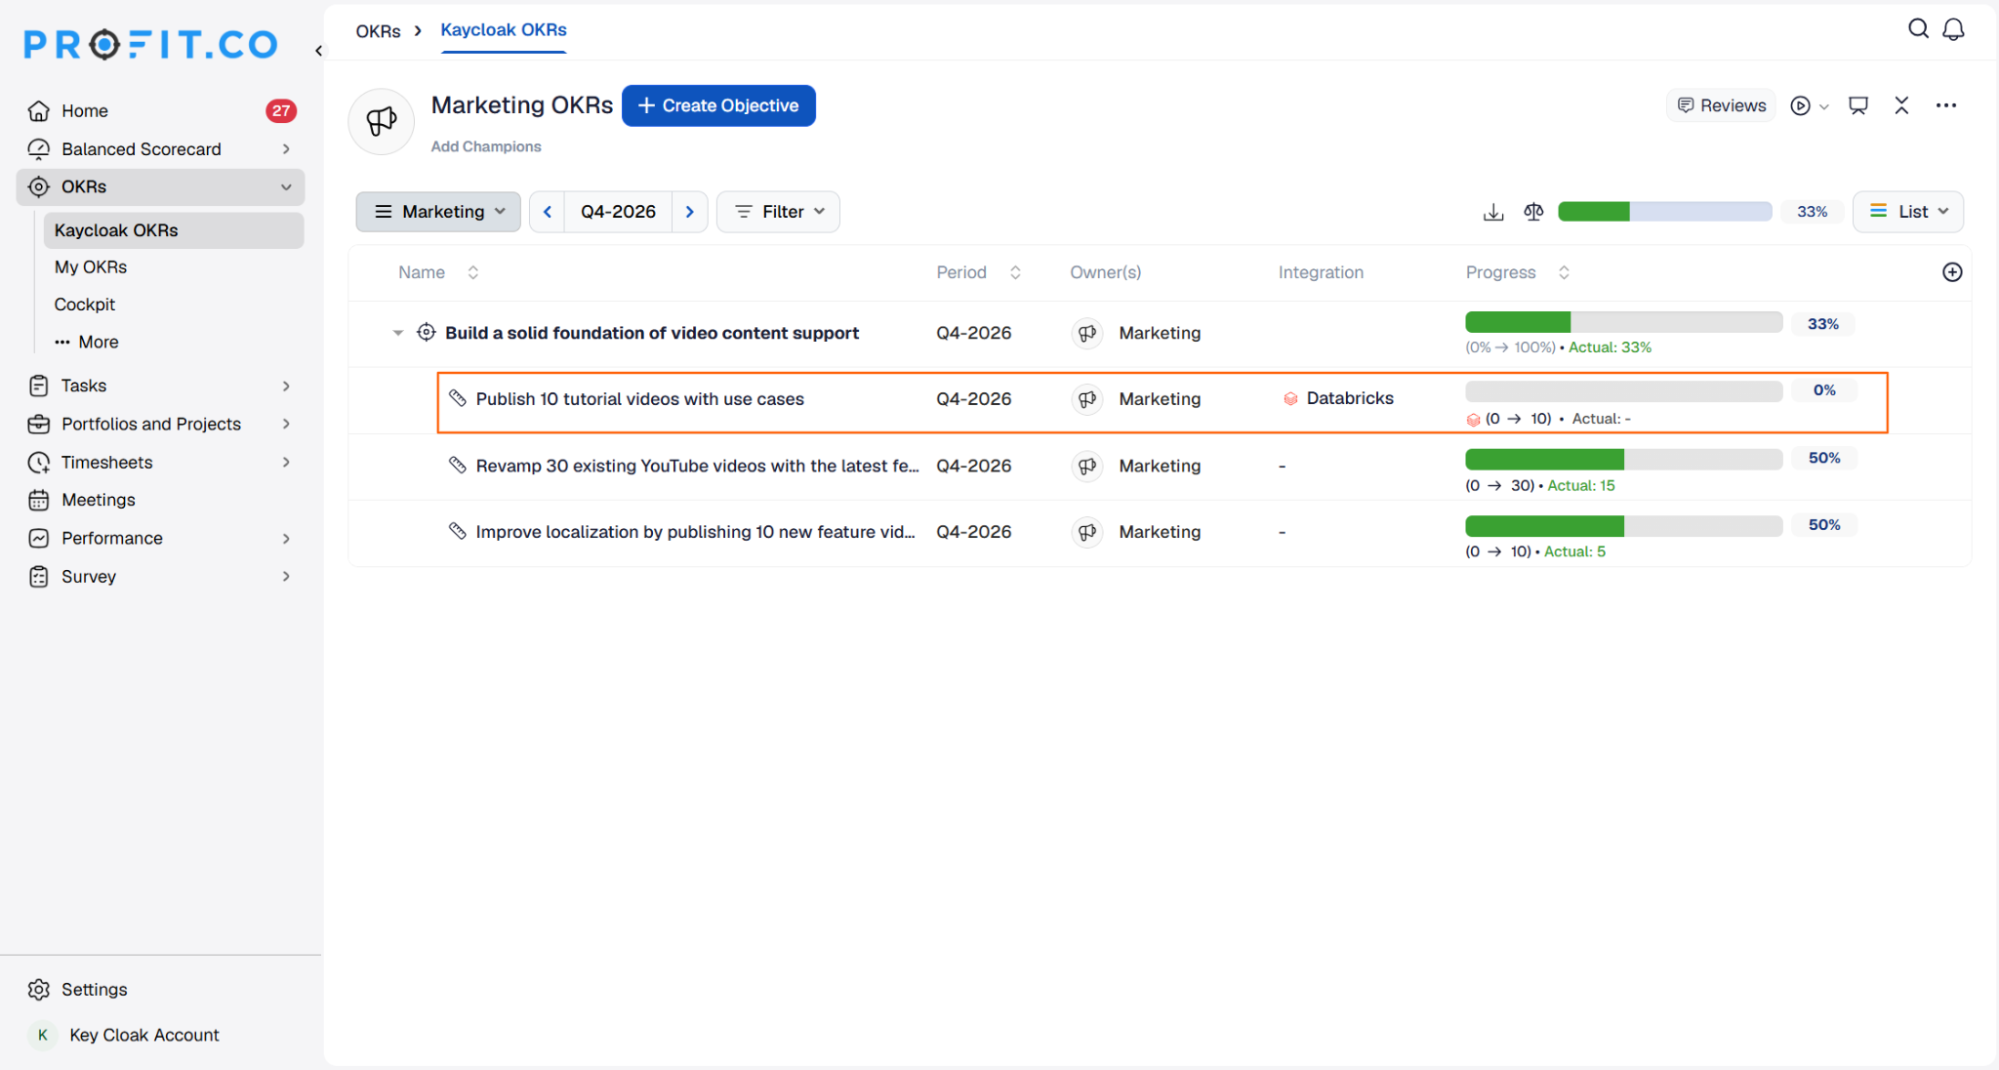Click the Marketing megaphone department icon
Viewport: 1999px width, 1070px height.
tap(381, 122)
